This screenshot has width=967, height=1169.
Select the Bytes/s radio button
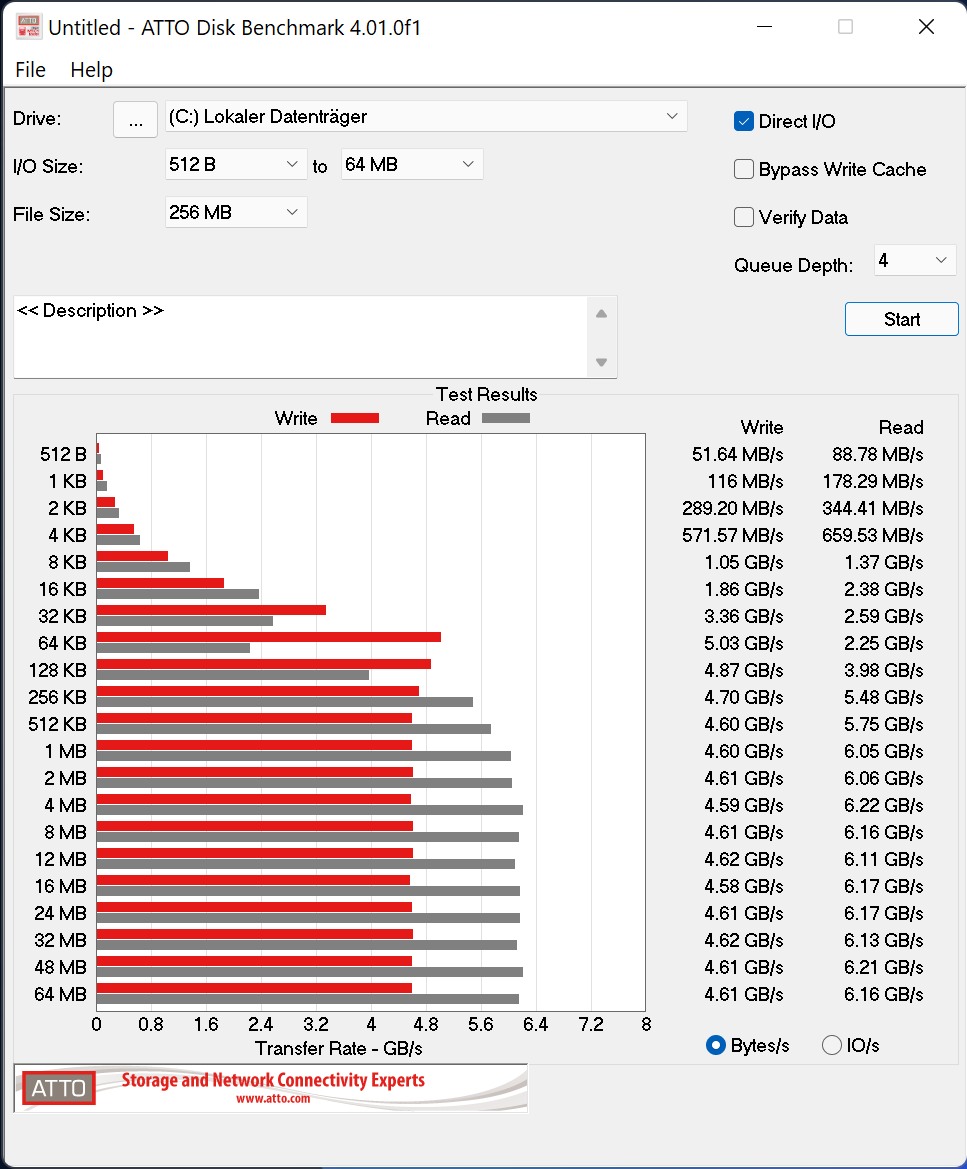pos(716,1045)
